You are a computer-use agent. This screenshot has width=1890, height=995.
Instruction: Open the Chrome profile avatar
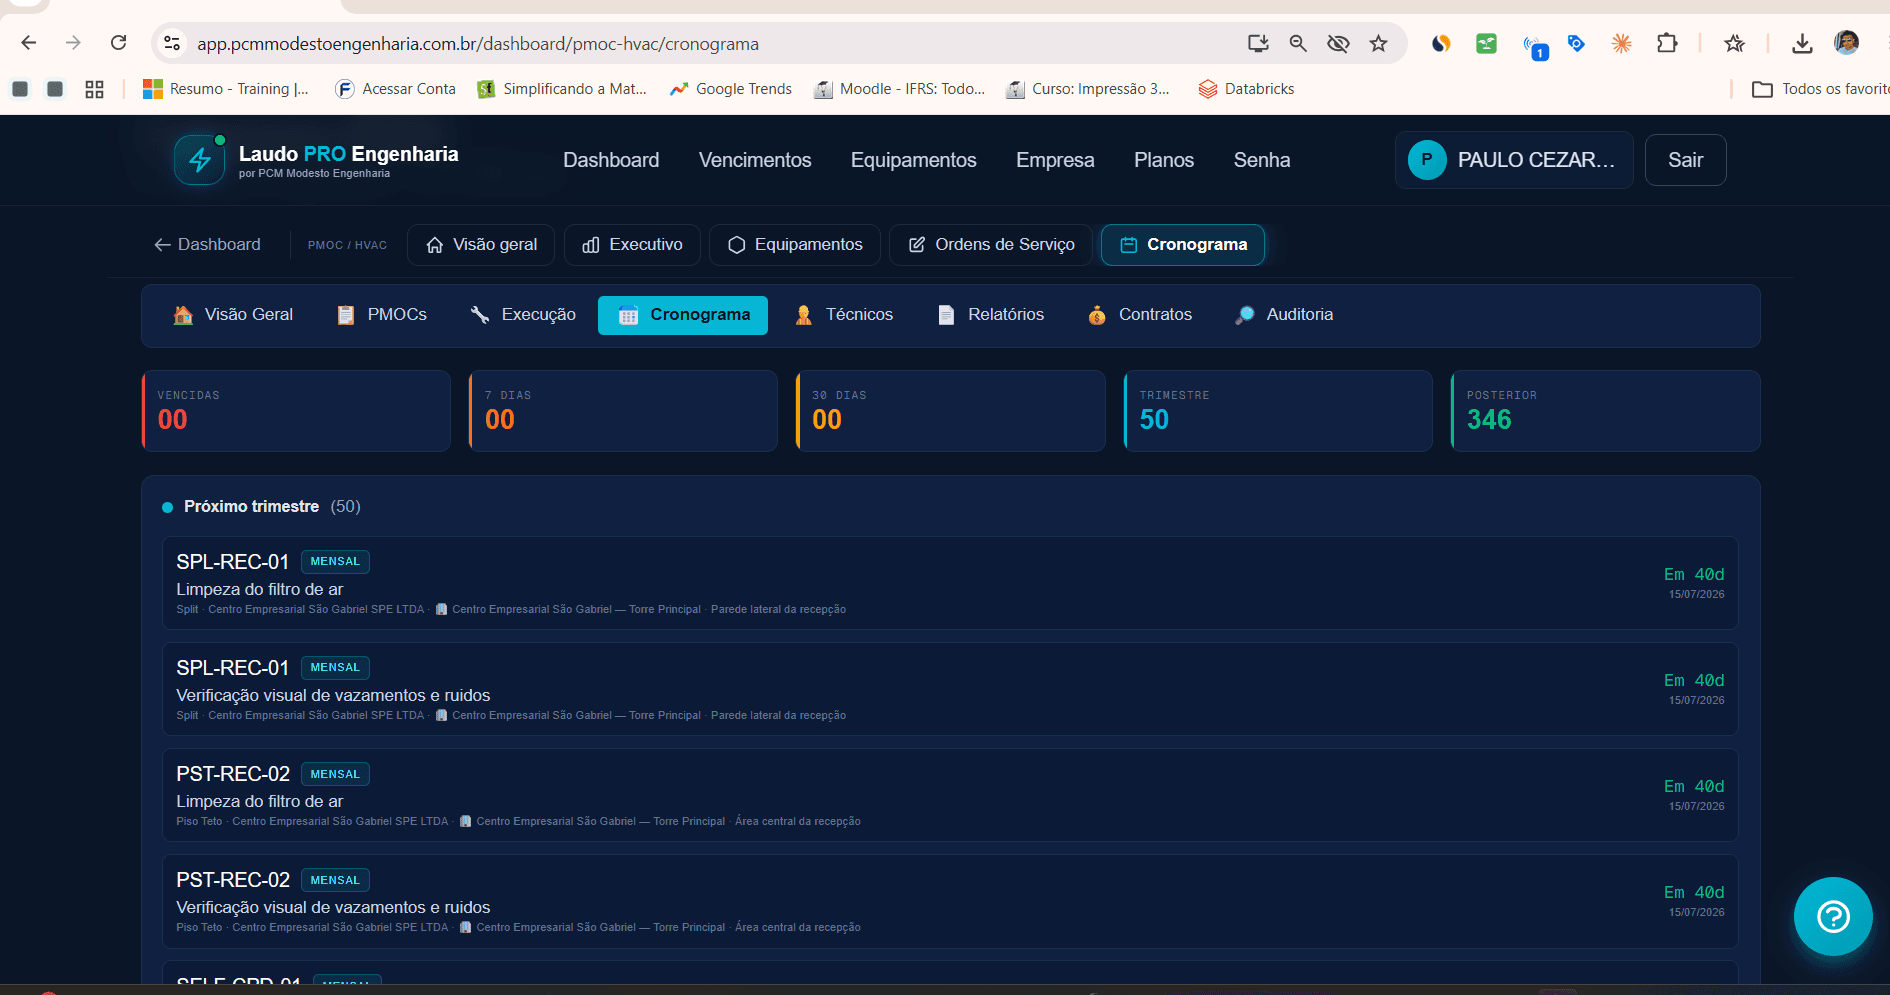pos(1847,42)
